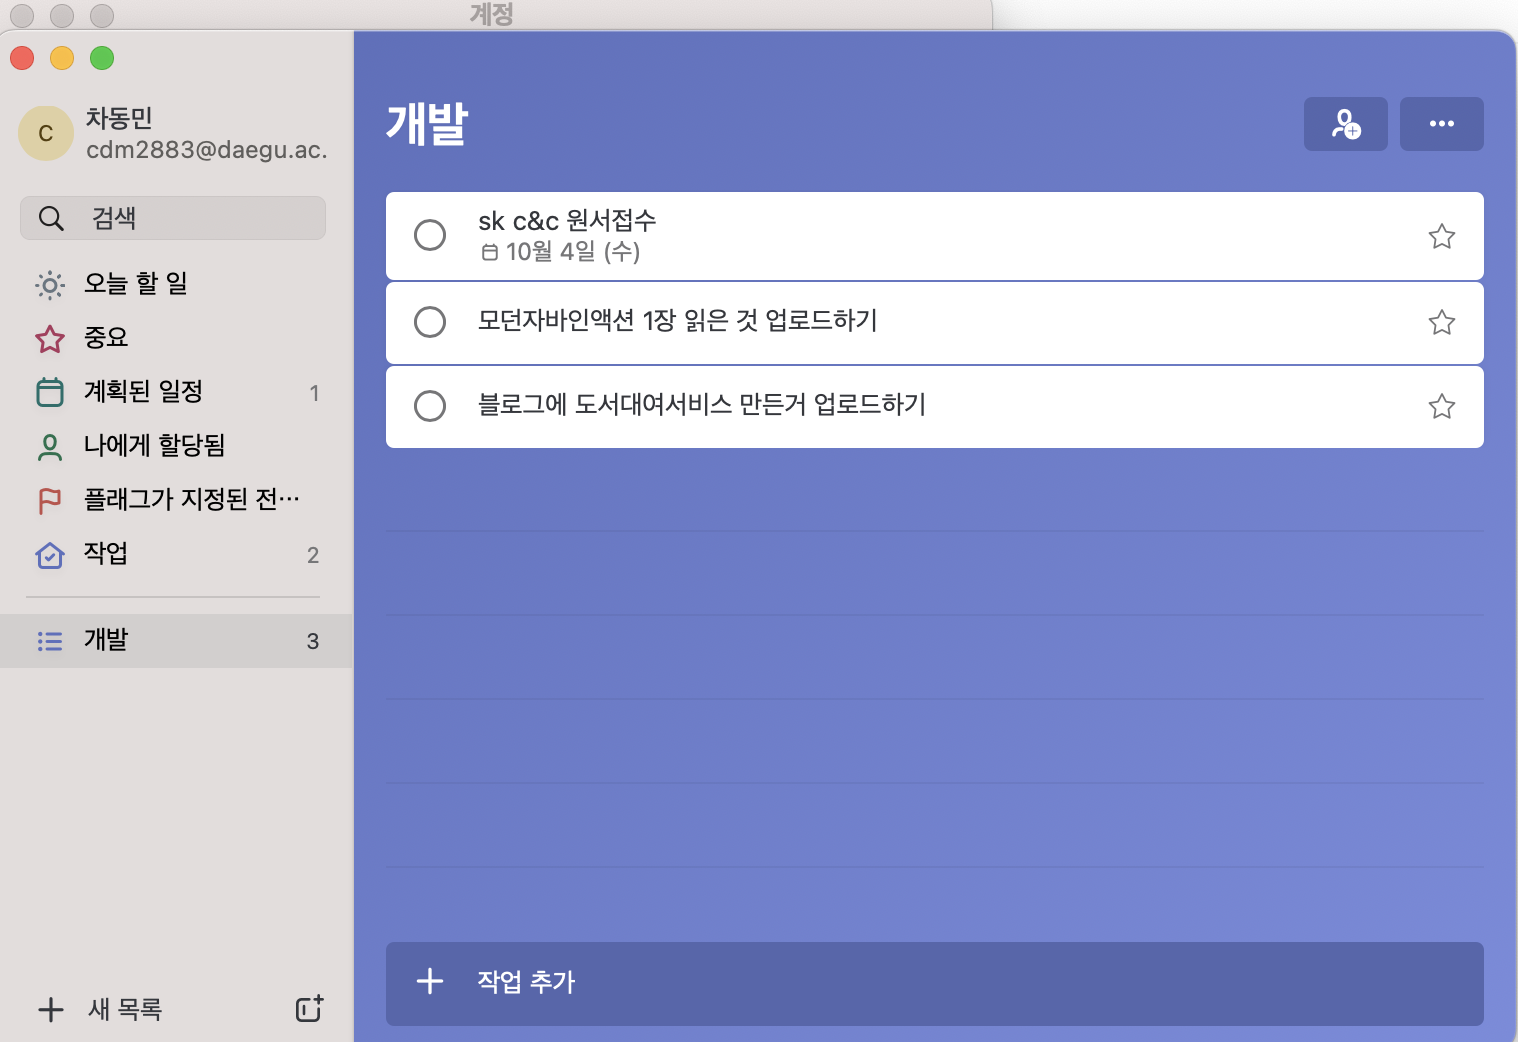Click the count badge 3 beside 개발

(313, 641)
